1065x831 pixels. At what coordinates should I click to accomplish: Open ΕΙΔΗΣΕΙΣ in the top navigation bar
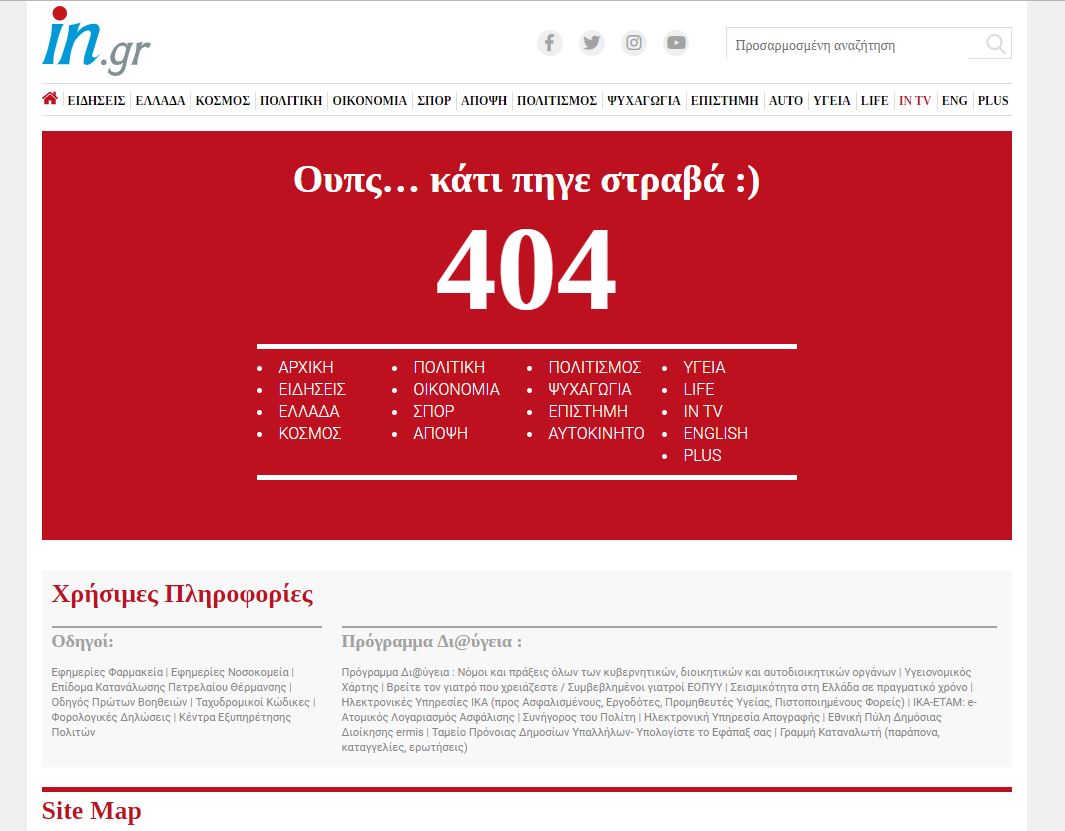pos(96,101)
